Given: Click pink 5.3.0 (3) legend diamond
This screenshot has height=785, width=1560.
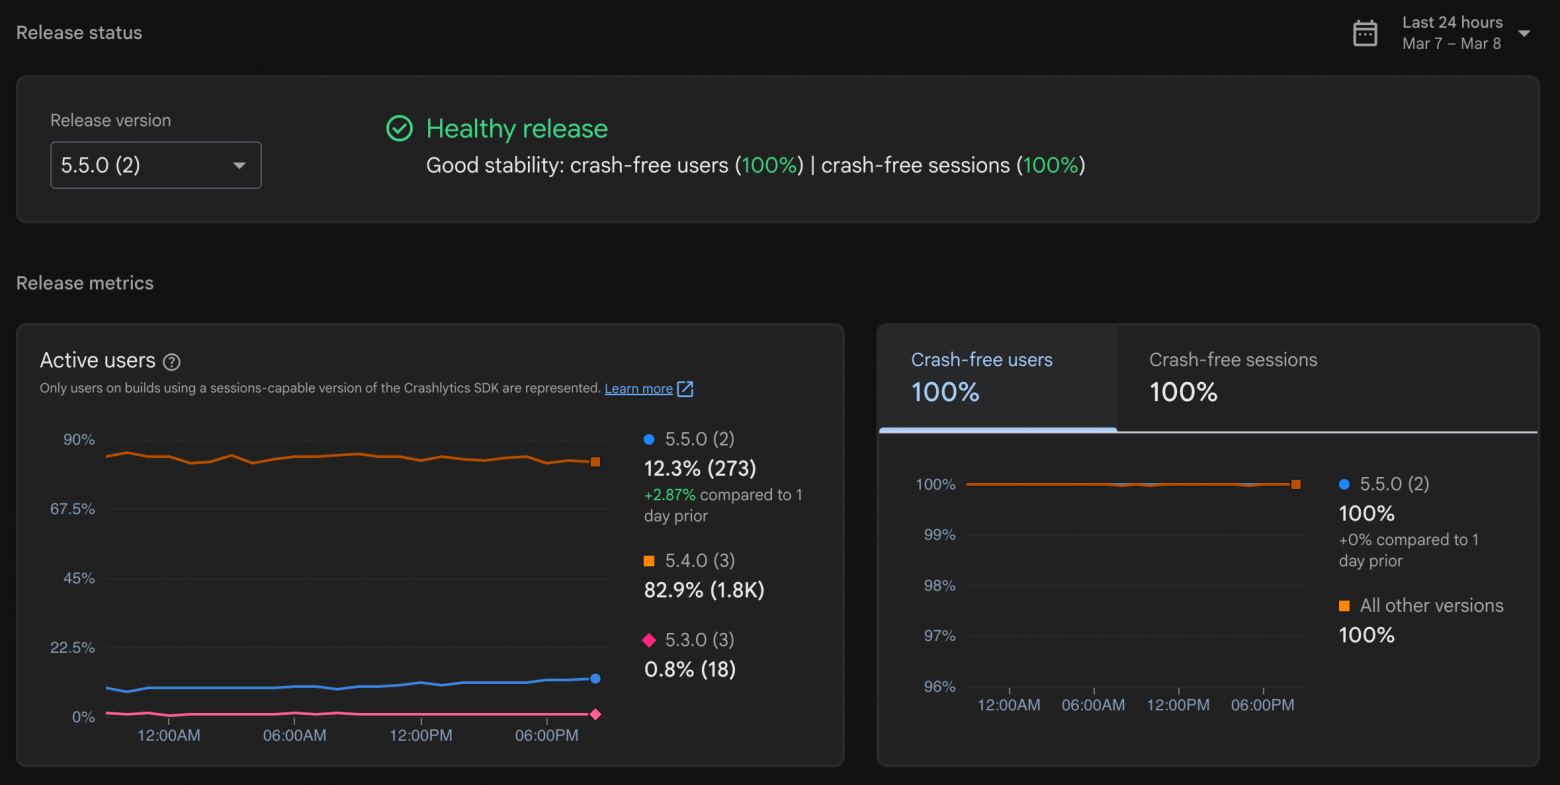Looking at the screenshot, I should (649, 640).
